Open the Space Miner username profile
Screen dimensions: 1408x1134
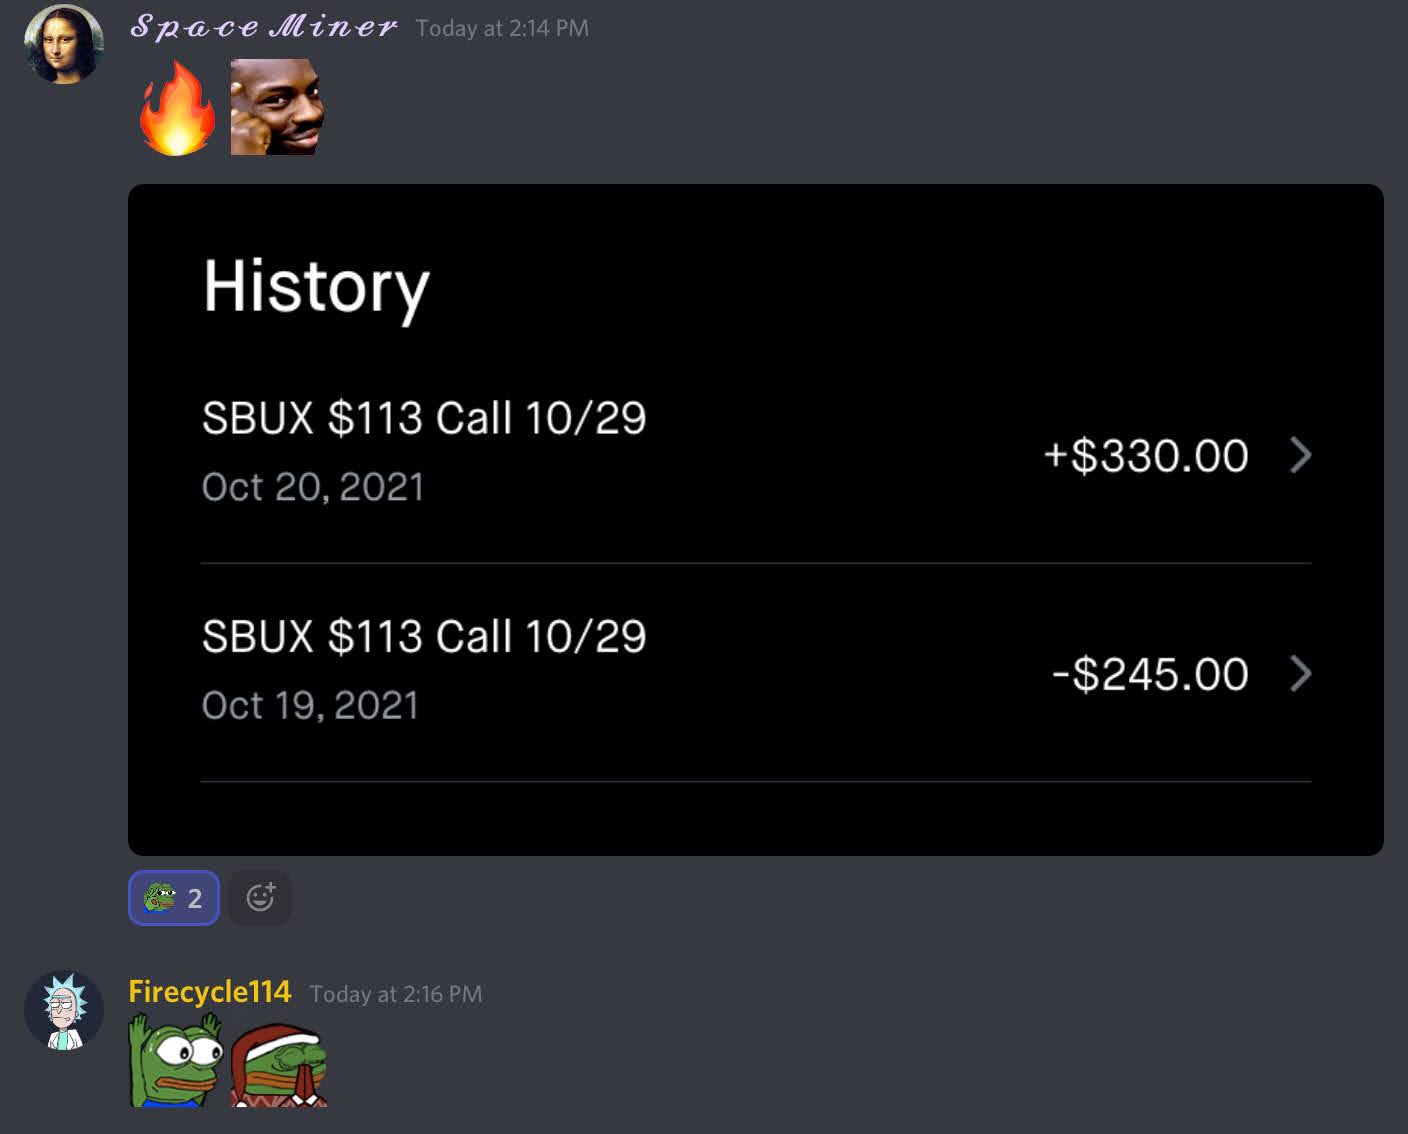(264, 27)
